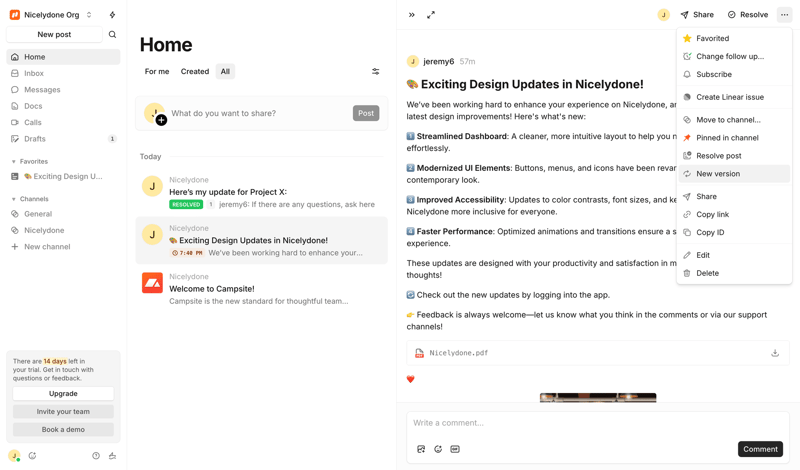Click the red heart reaction

[x=411, y=379]
